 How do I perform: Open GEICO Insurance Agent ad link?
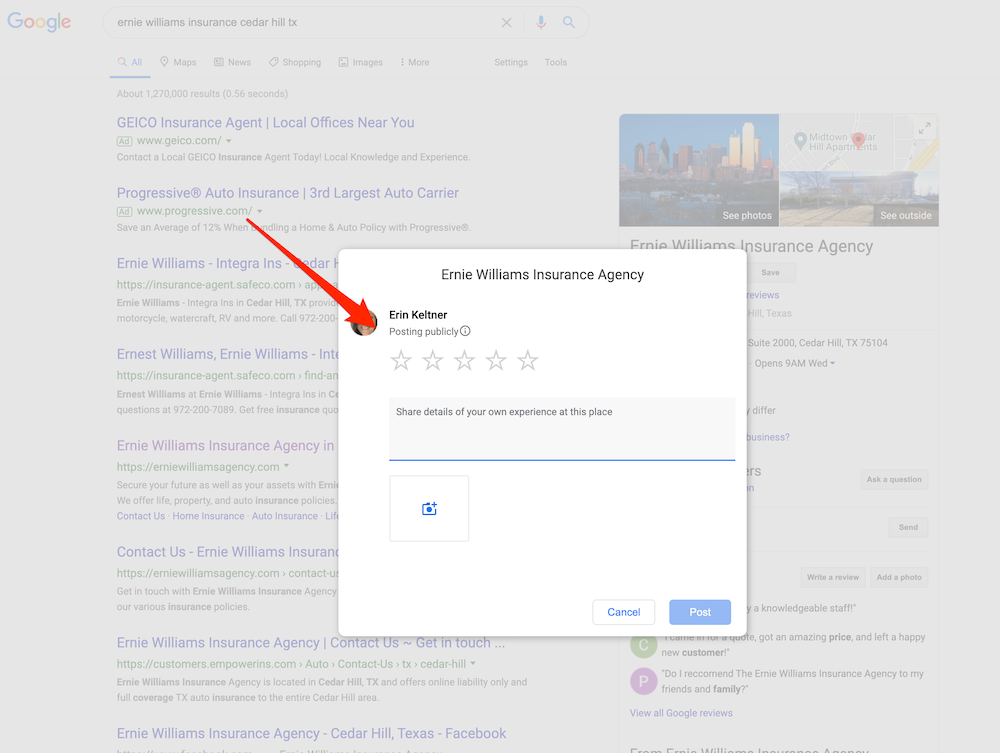[x=265, y=122]
